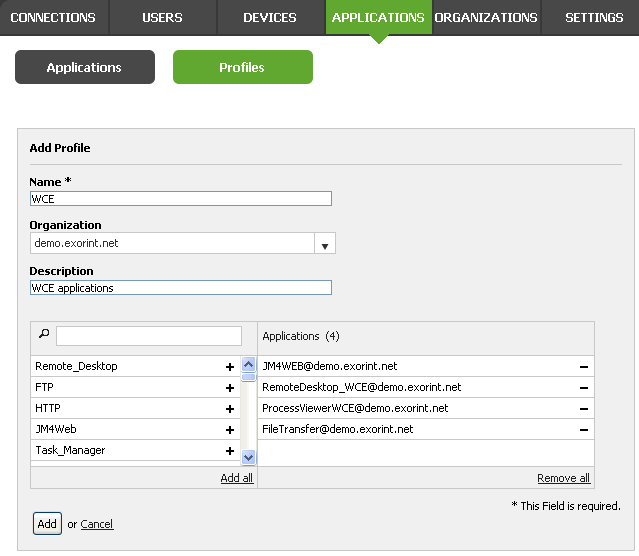This screenshot has height=556, width=639.
Task: Click minus icon for ProcessViewerWCE
Action: 583,409
